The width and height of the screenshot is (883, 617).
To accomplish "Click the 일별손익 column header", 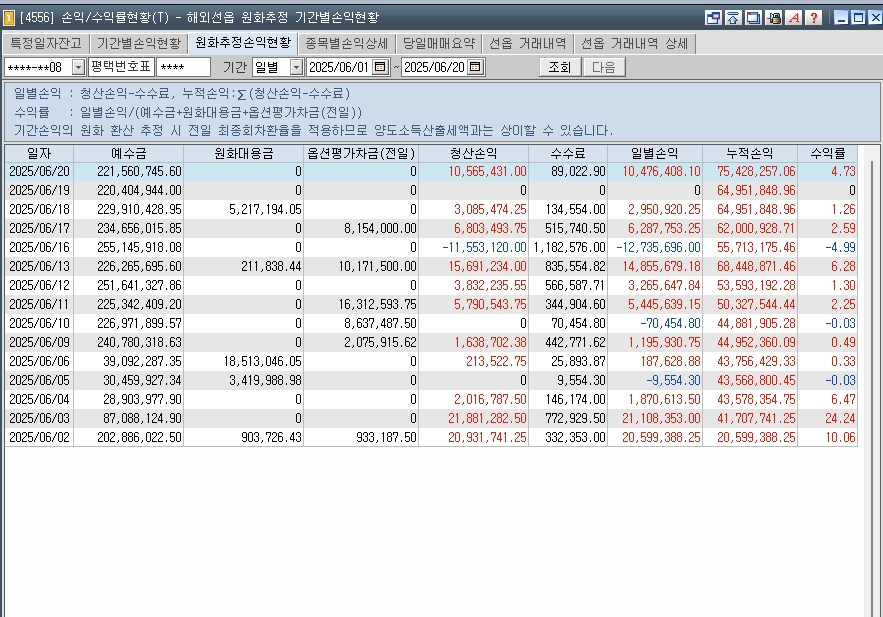I will pos(655,154).
